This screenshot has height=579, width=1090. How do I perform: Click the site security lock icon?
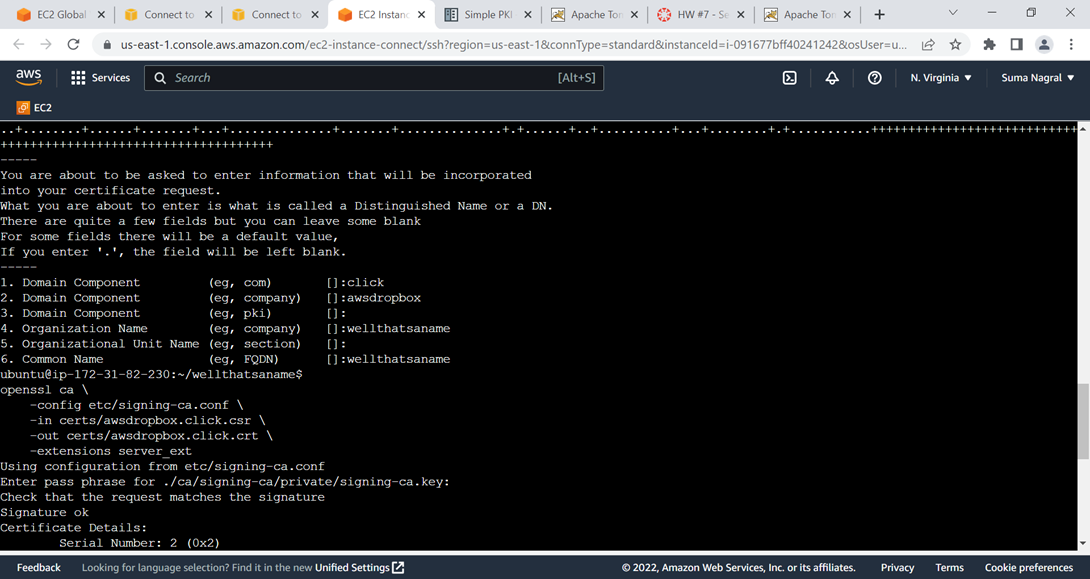coord(106,45)
